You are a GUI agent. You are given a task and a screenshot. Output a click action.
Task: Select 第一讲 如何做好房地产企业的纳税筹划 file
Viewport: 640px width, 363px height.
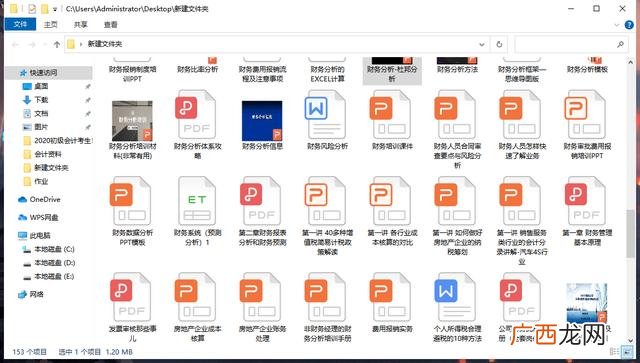pyautogui.click(x=457, y=216)
